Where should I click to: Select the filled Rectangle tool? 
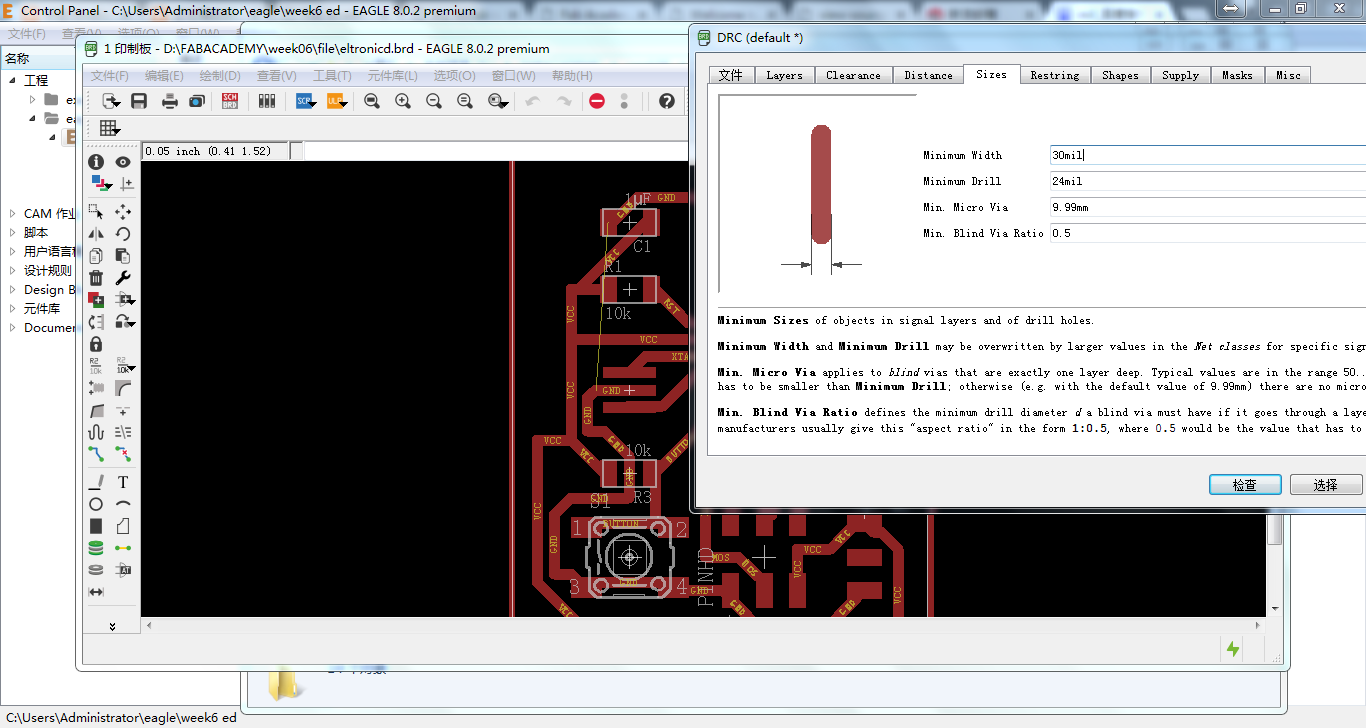click(96, 526)
